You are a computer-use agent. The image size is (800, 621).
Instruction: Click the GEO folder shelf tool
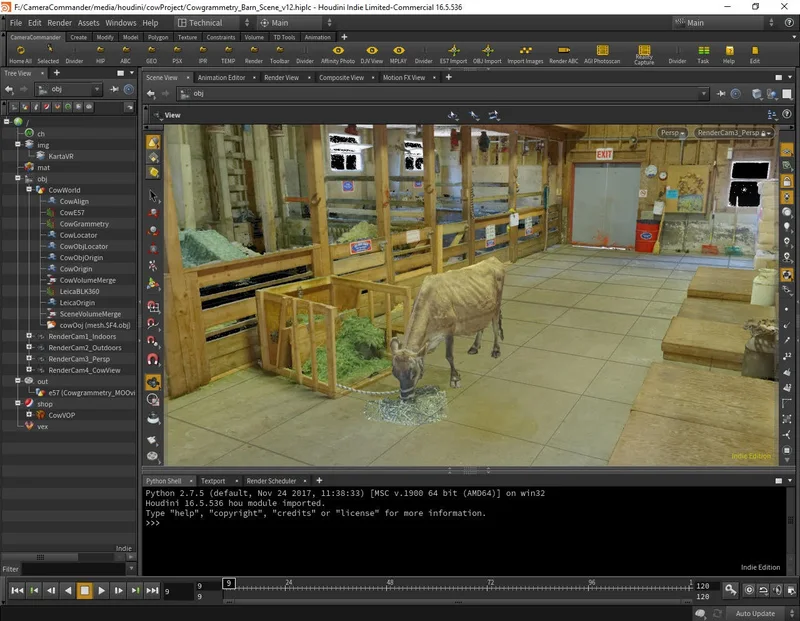pyautogui.click(x=152, y=54)
